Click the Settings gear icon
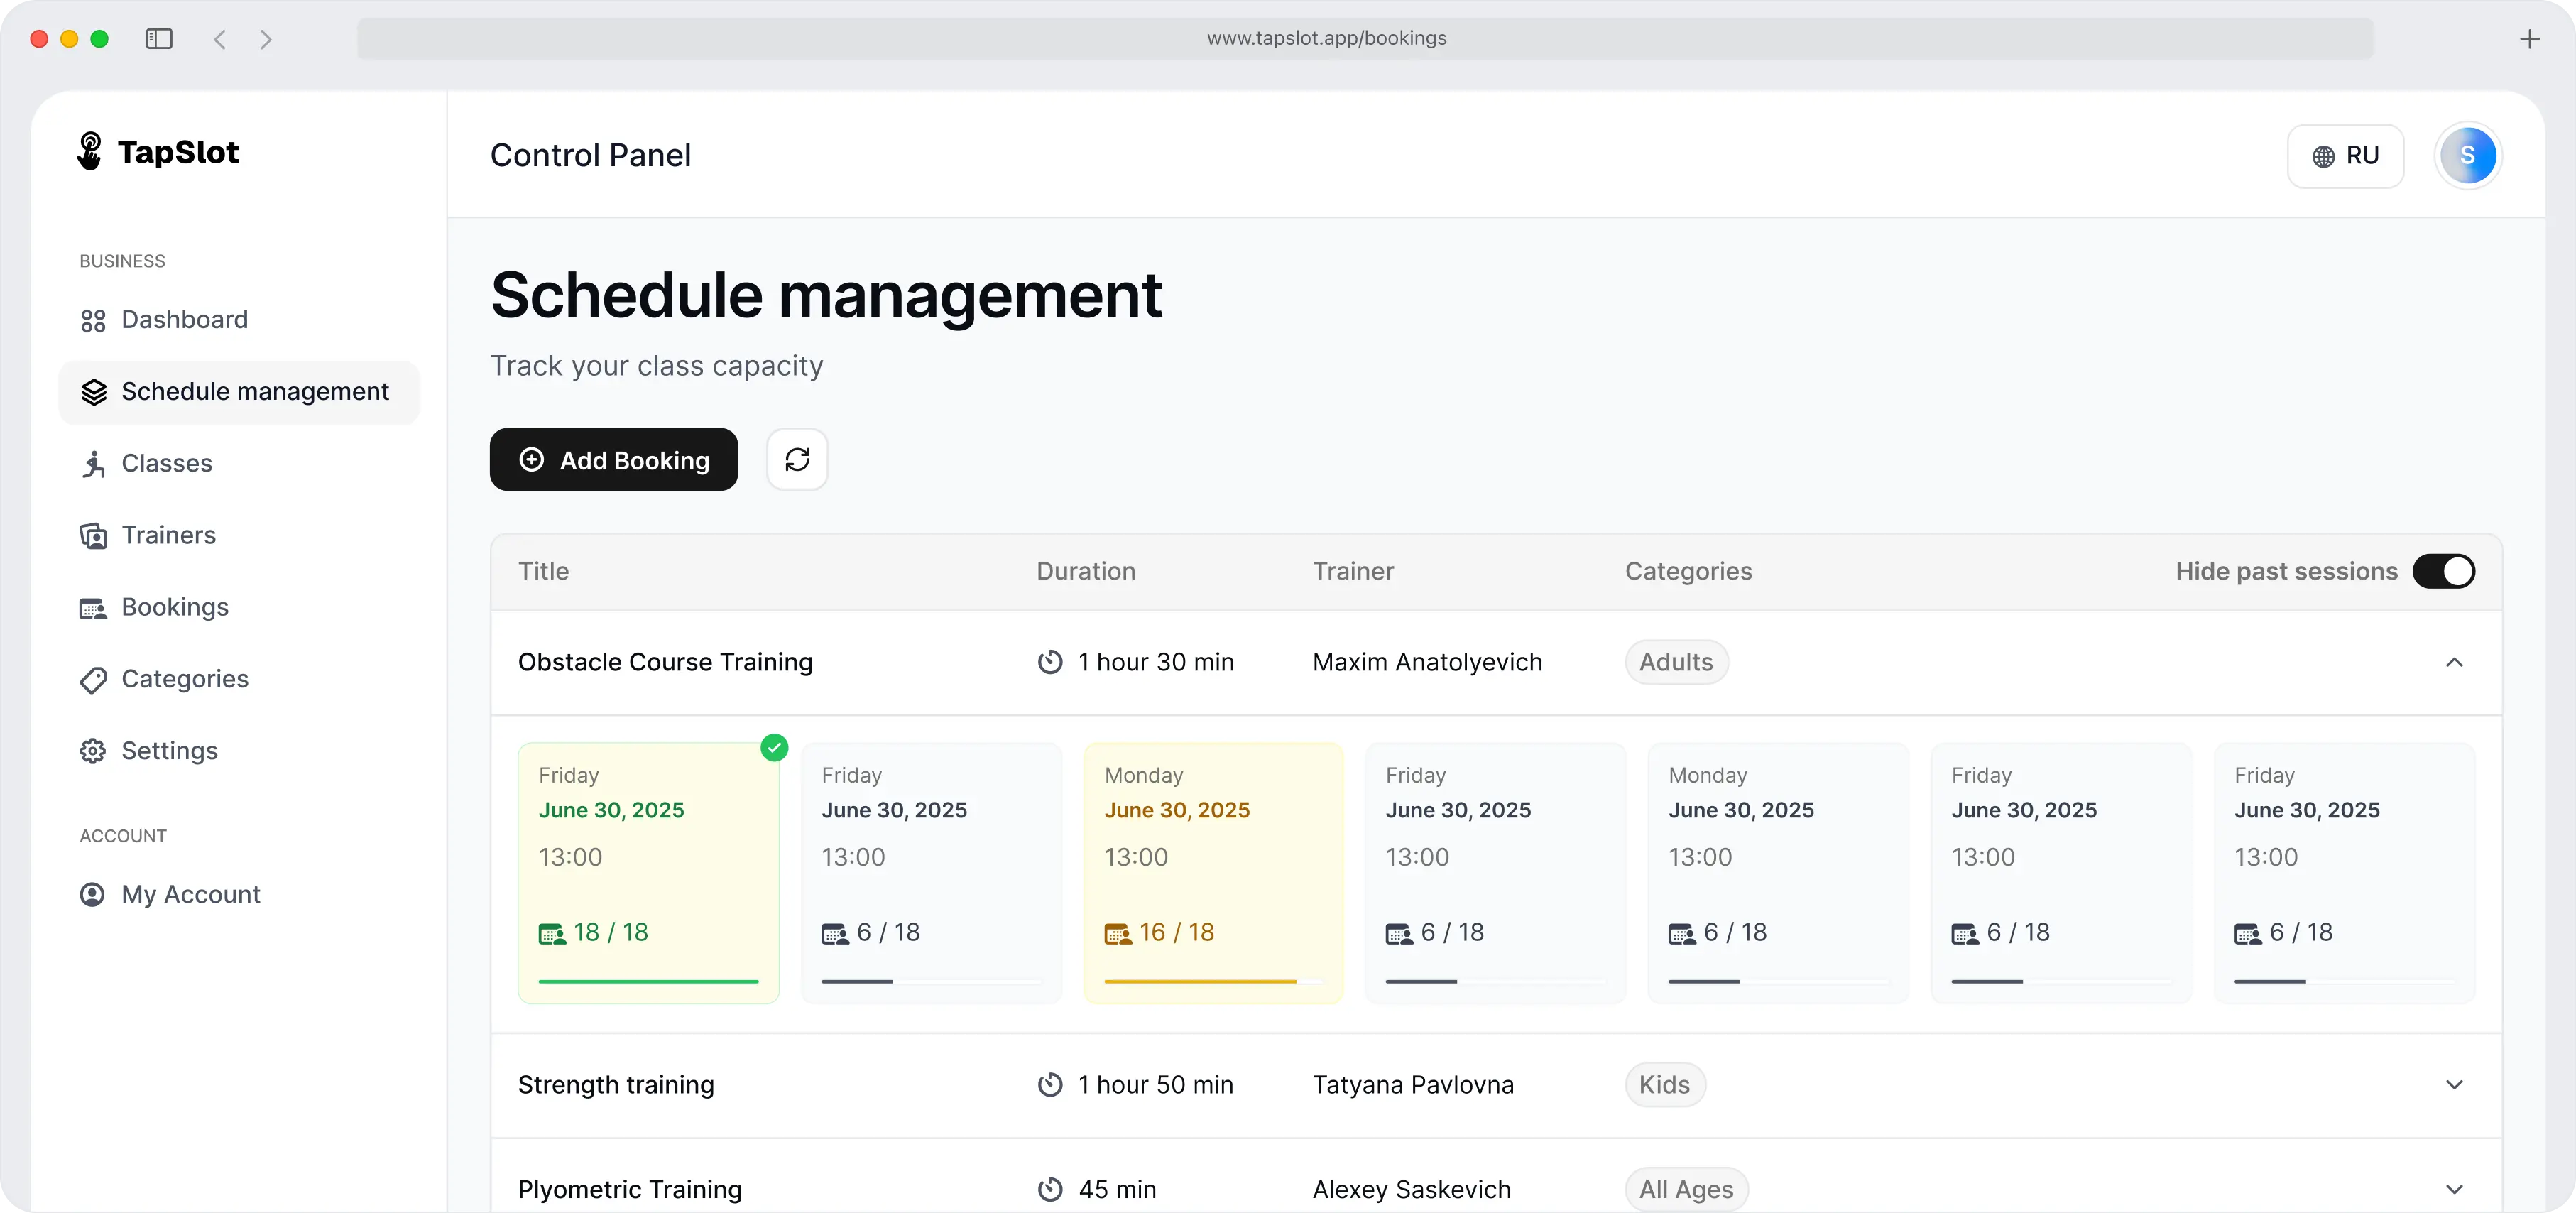 (93, 751)
